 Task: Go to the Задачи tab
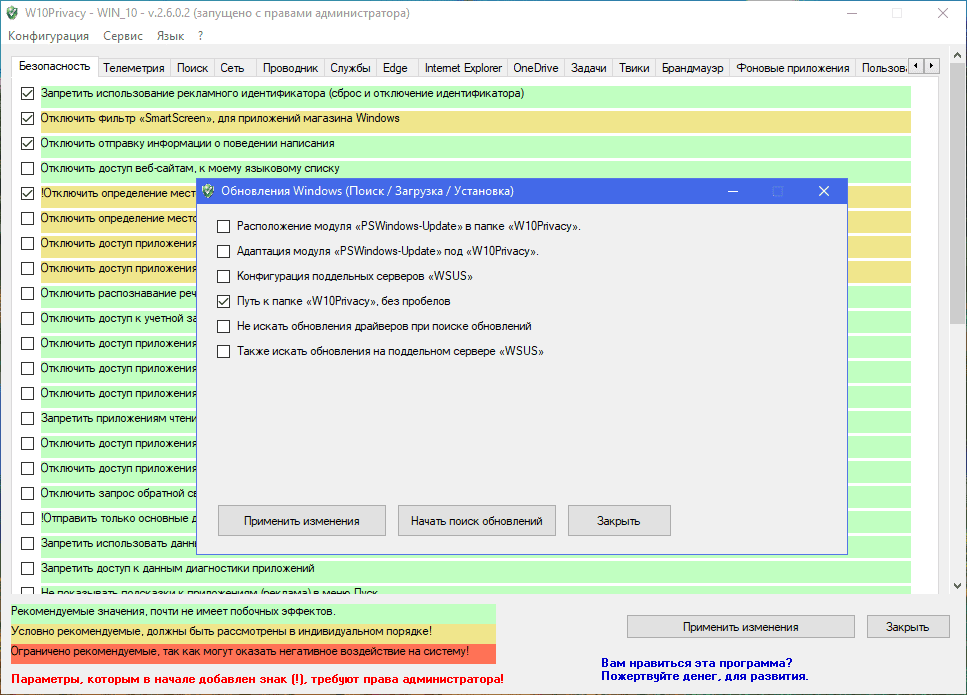tap(589, 68)
